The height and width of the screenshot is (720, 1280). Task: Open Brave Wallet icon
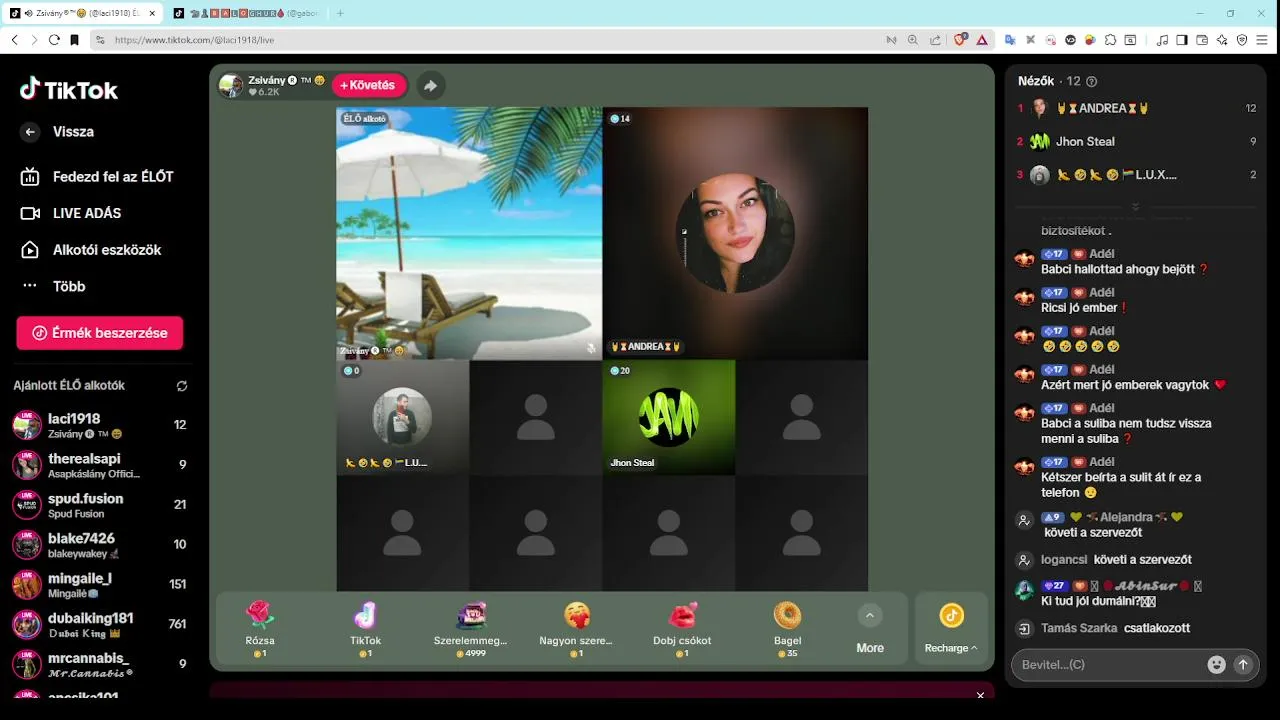[1202, 40]
